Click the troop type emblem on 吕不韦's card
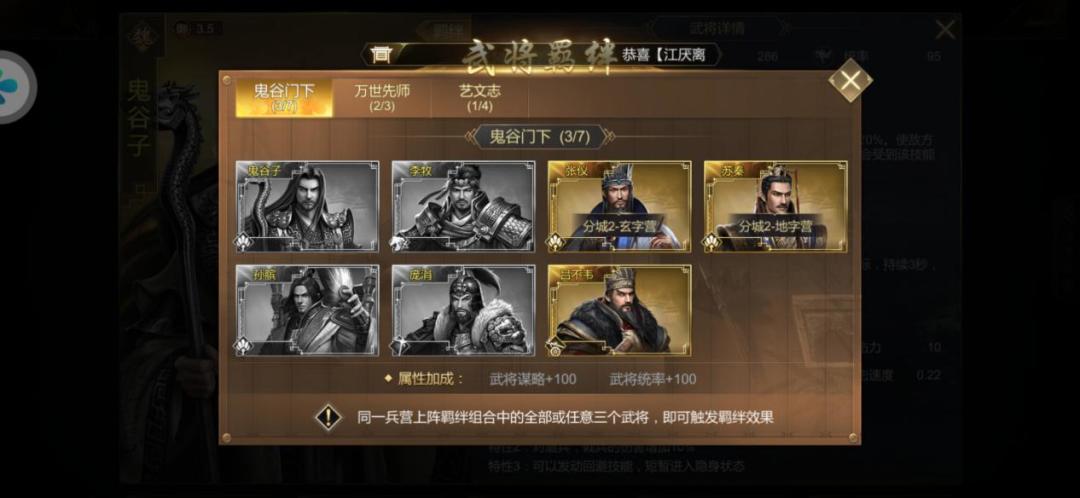The width and height of the screenshot is (1080, 498). click(556, 346)
